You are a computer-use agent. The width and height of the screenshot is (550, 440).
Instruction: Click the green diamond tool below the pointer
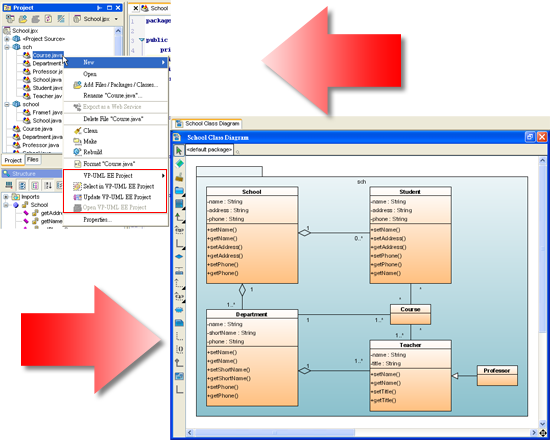click(179, 164)
